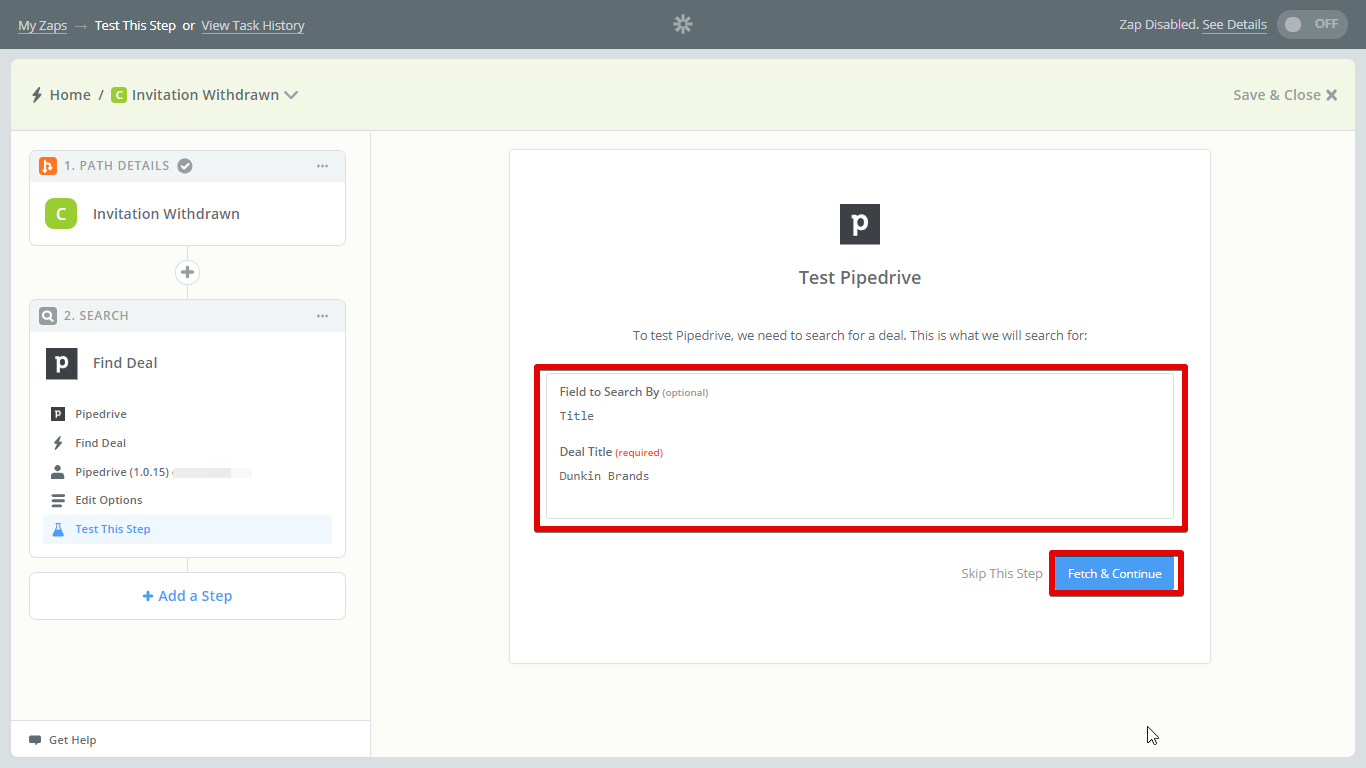Click the plus button between steps
This screenshot has width=1366, height=768.
pos(187,272)
